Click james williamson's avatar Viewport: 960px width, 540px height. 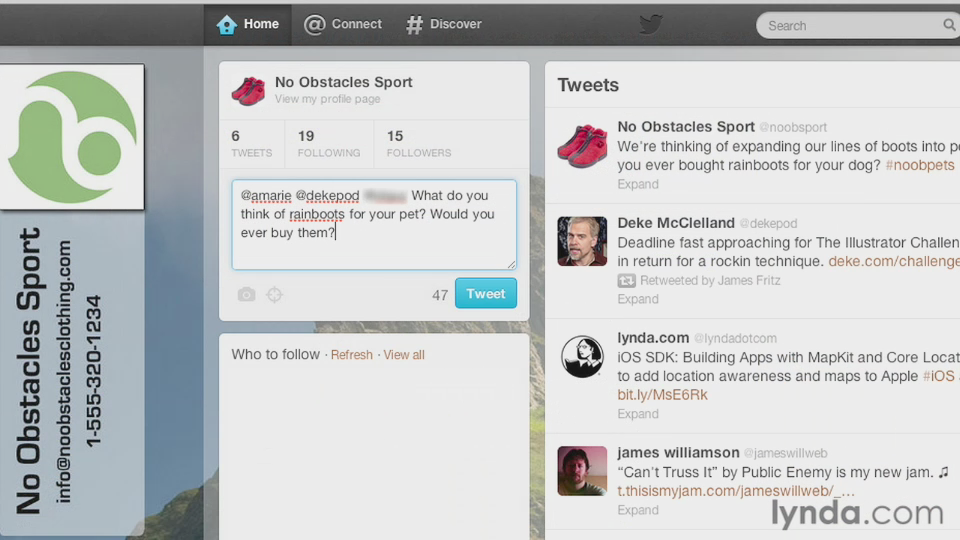point(582,471)
